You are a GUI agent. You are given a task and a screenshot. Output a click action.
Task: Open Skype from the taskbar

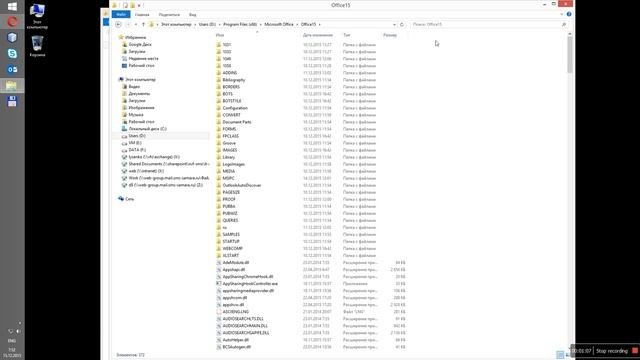12,53
